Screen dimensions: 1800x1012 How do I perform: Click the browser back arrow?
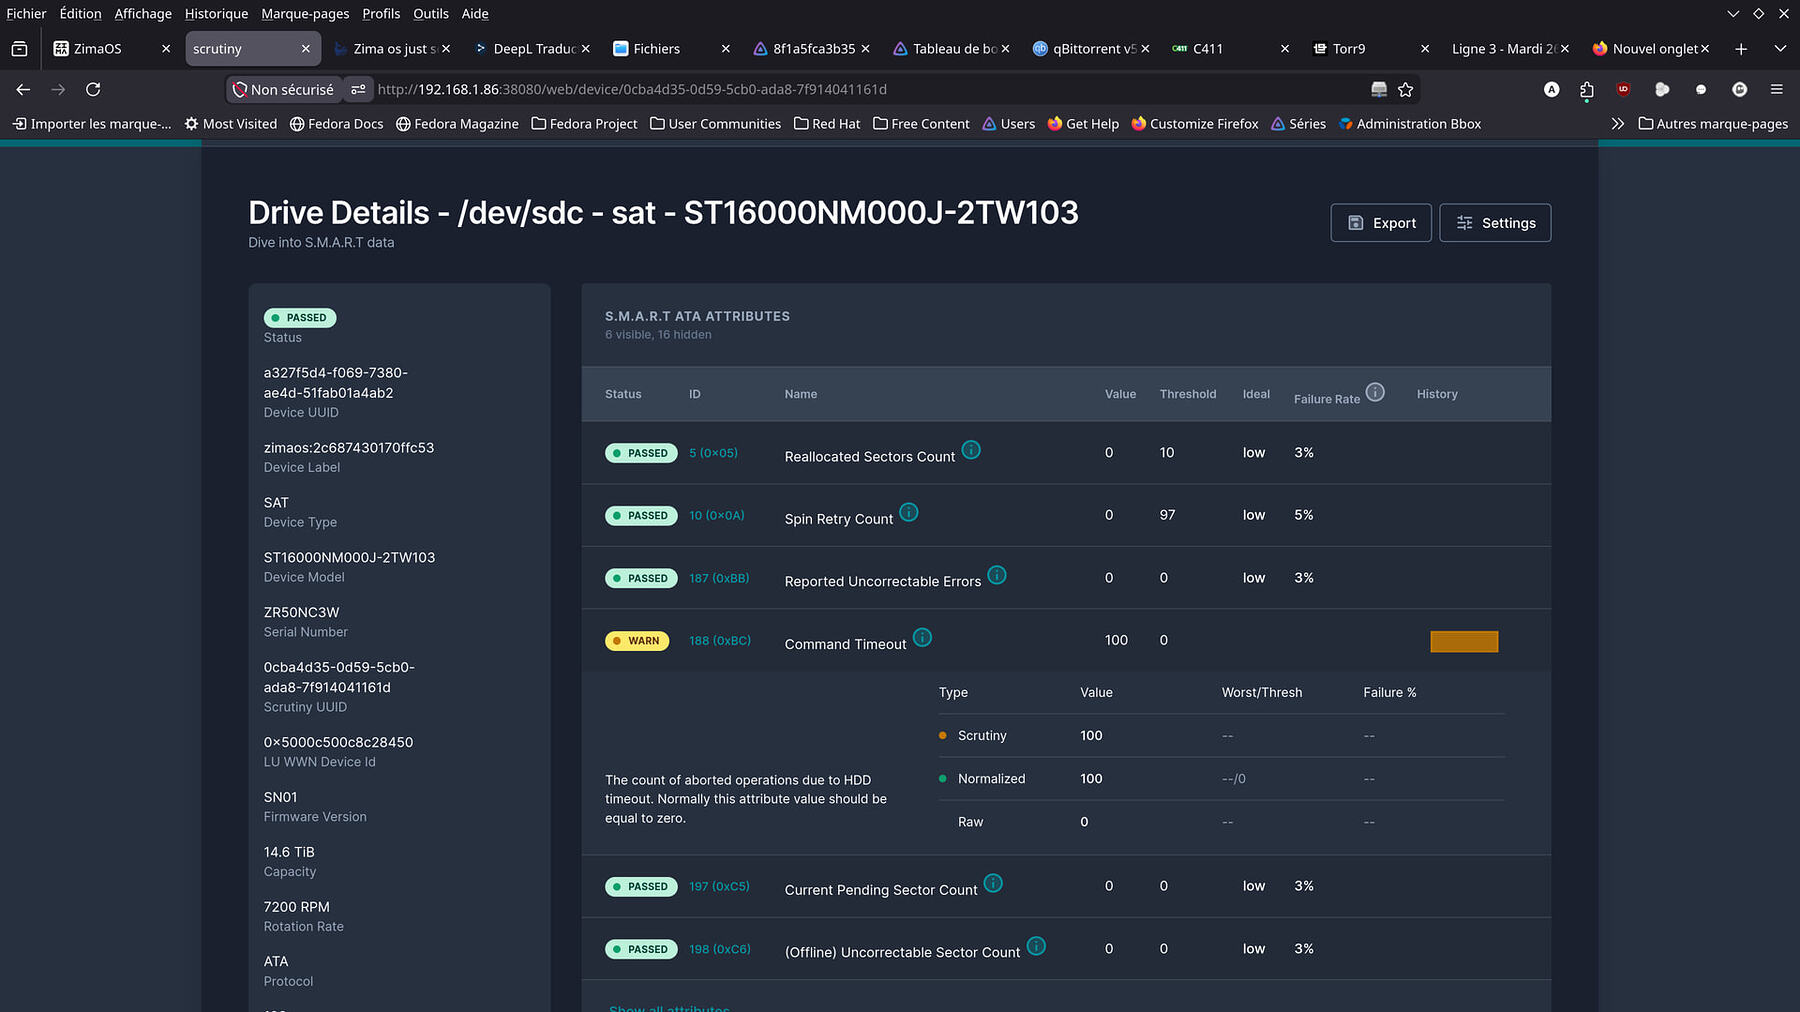pos(23,89)
